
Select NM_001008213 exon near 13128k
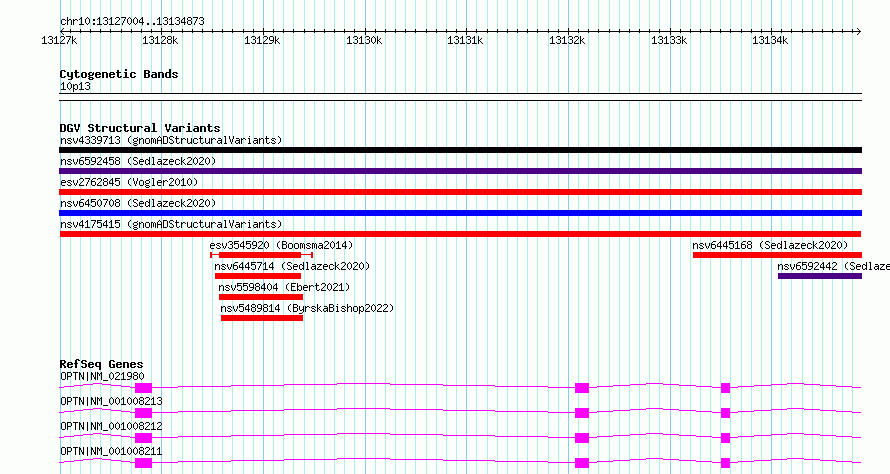point(144,413)
